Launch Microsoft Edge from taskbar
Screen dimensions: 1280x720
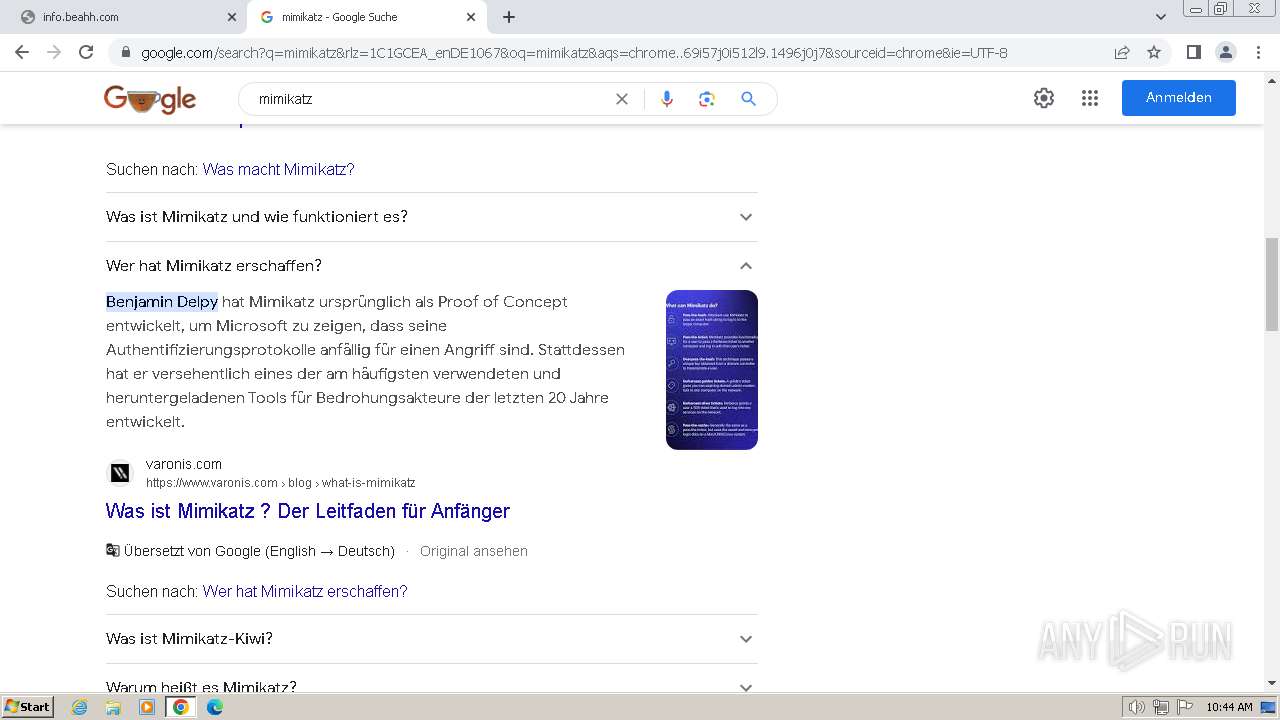215,707
